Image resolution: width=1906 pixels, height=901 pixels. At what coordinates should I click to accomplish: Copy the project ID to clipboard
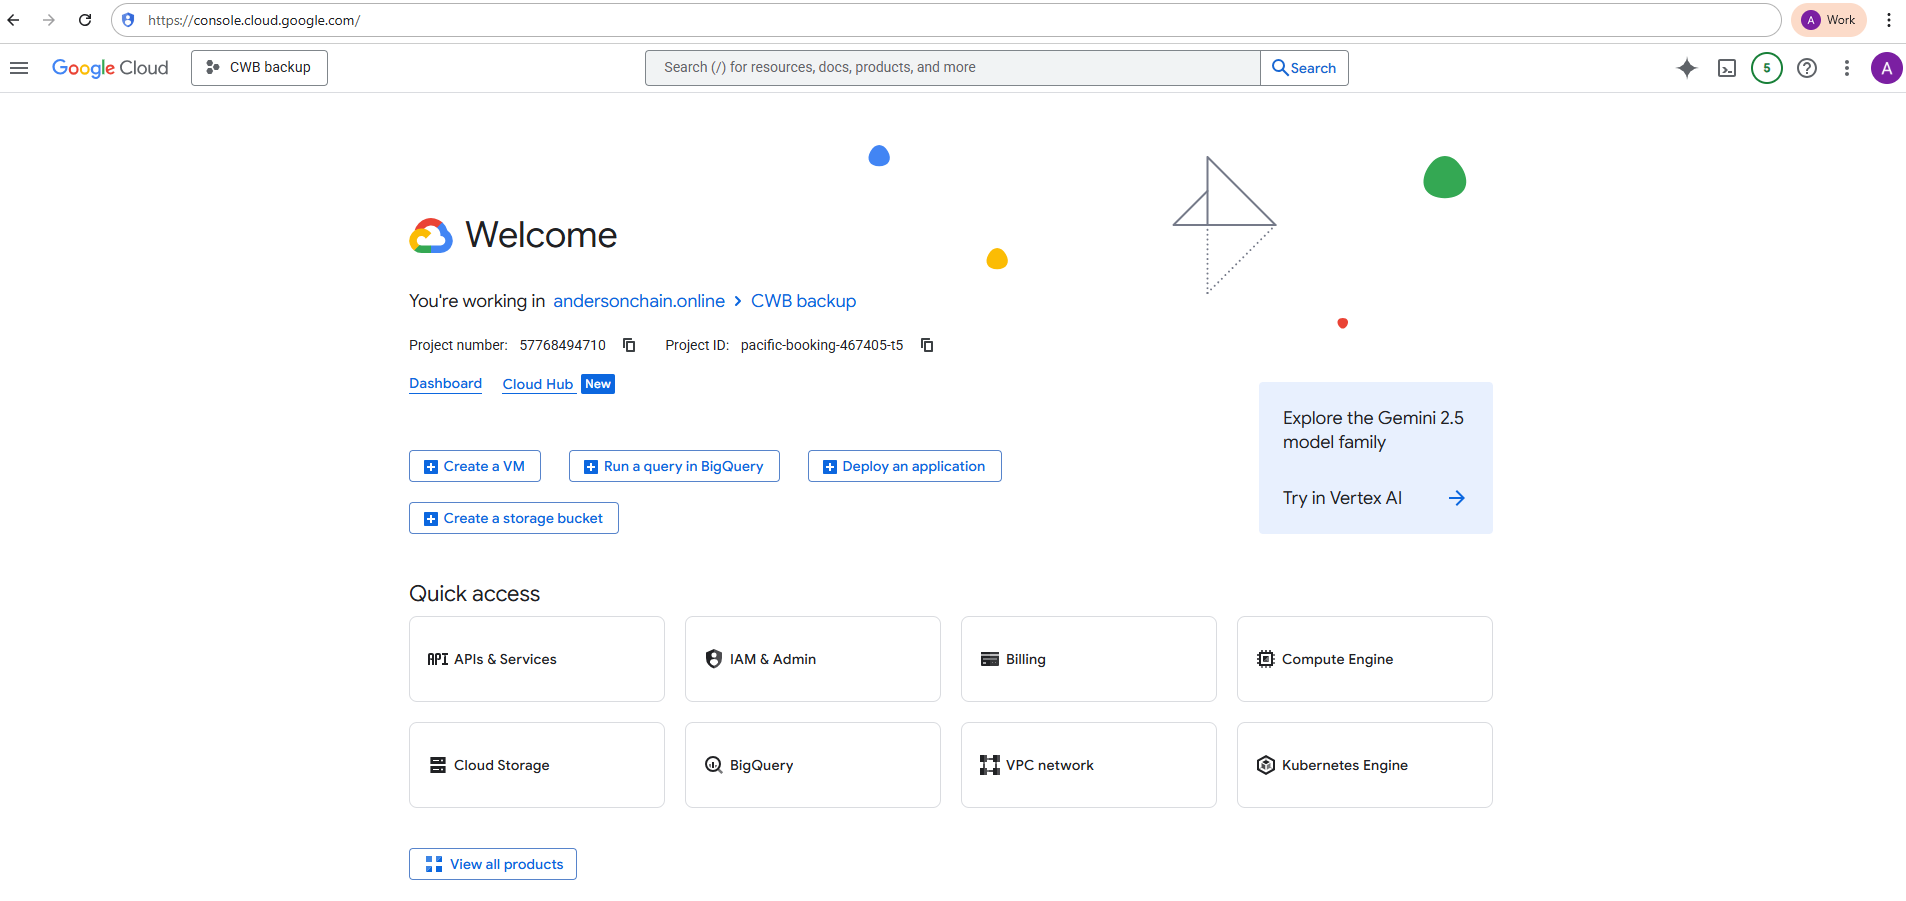pos(927,345)
